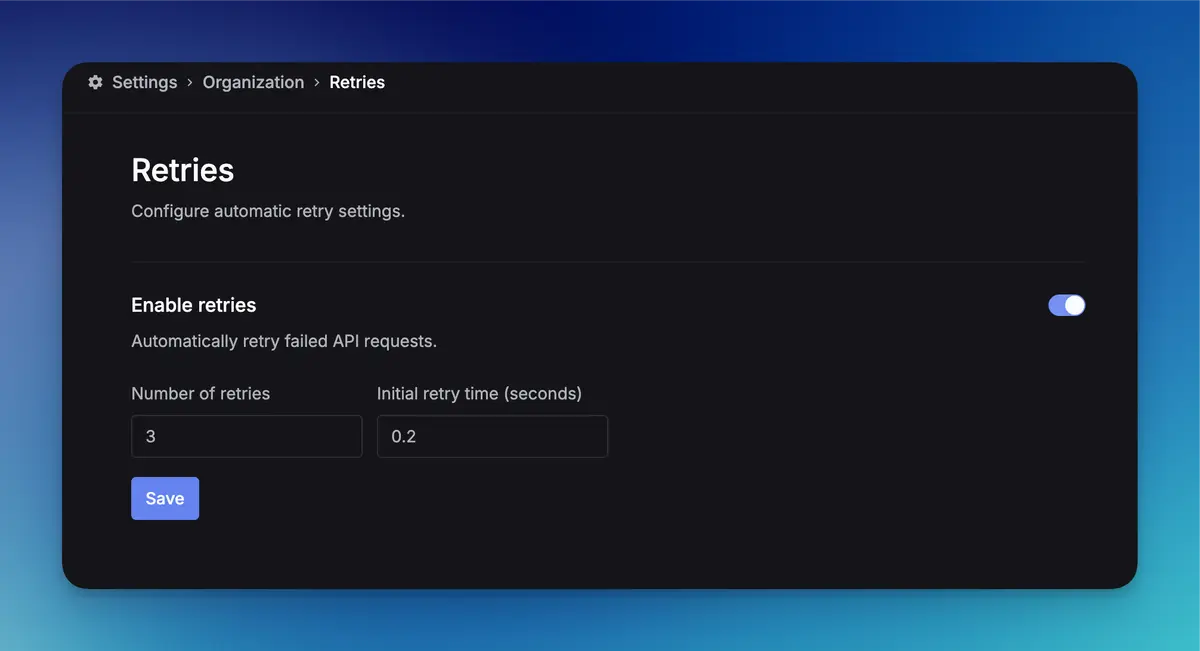Click the Initial retry time input box
Screen dimensions: 1200x651
tap(492, 437)
